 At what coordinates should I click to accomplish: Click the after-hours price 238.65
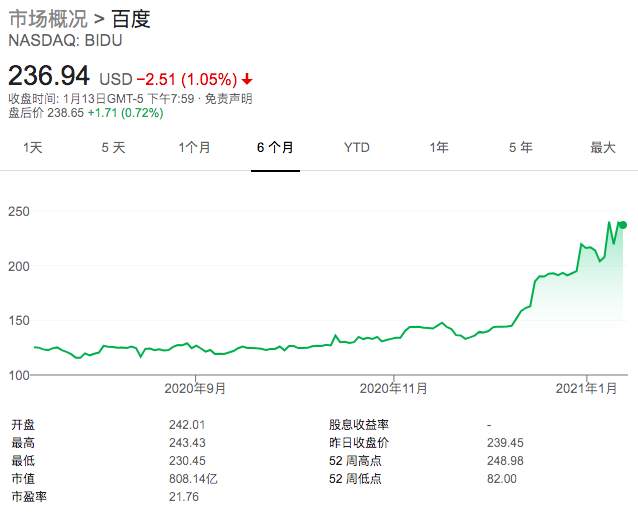tap(66, 113)
